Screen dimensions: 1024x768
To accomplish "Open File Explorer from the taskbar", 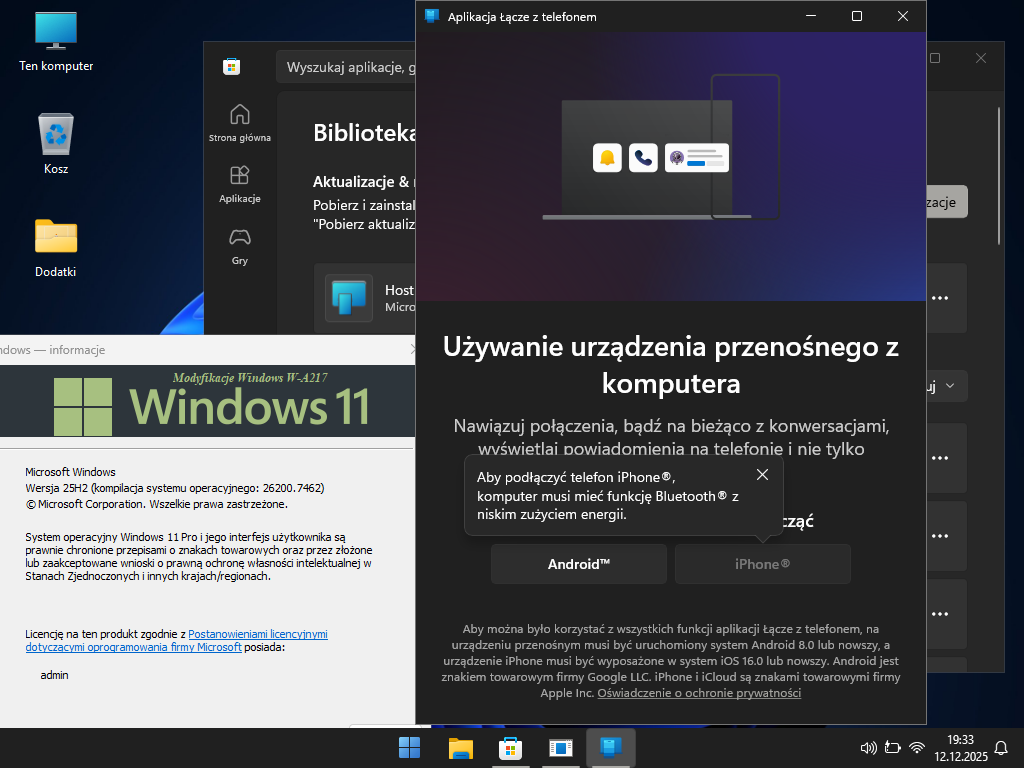I will 460,748.
